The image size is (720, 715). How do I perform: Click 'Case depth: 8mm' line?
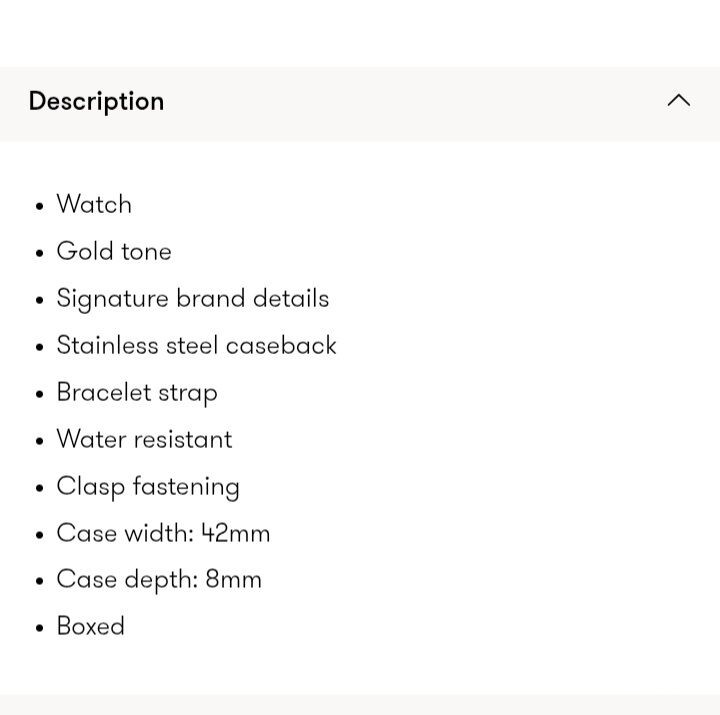pos(159,580)
